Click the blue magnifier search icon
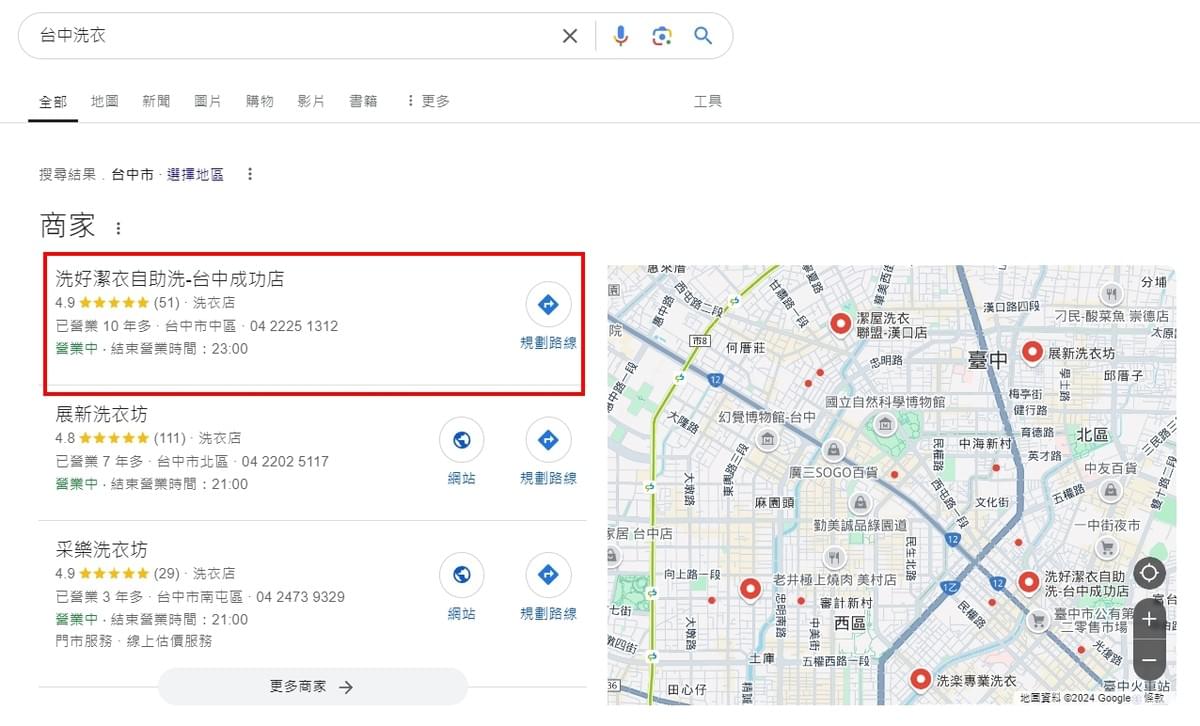This screenshot has height=726, width=1200. [703, 36]
